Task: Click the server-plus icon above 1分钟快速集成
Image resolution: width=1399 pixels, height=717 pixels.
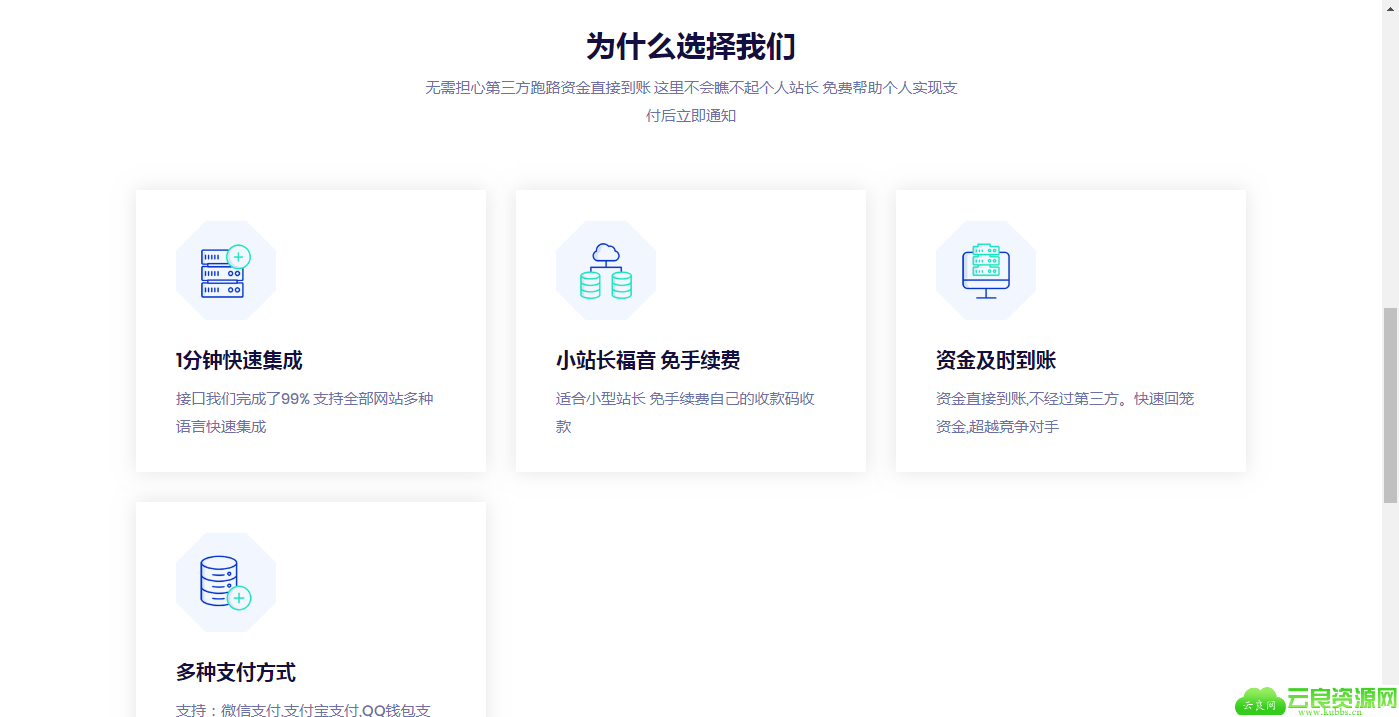Action: click(226, 270)
